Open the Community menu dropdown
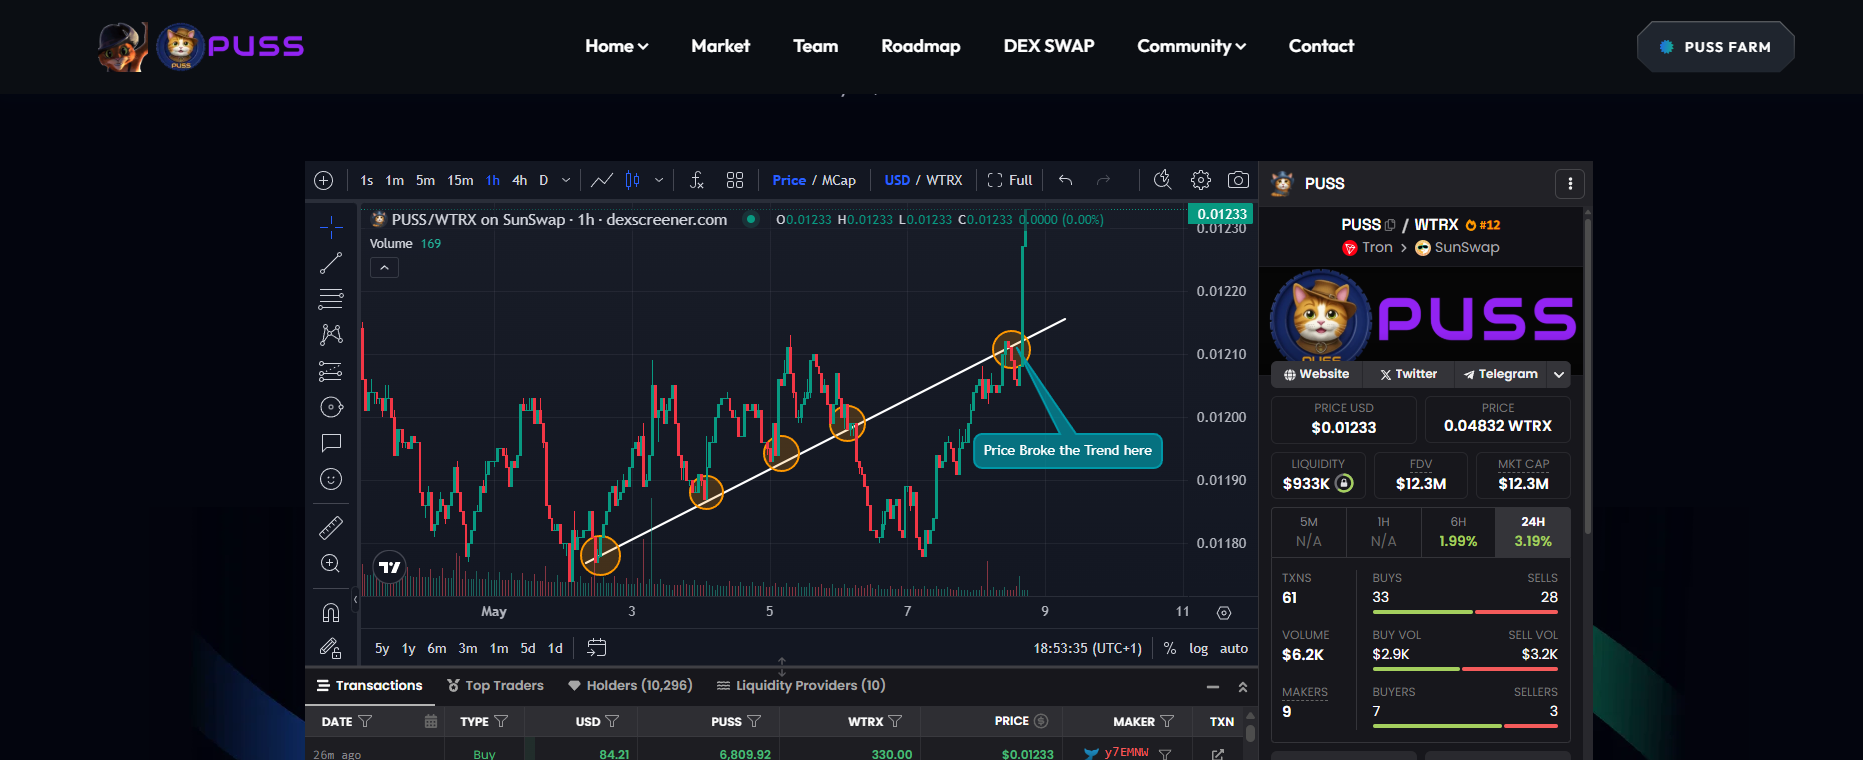Viewport: 1863px width, 760px height. (1191, 46)
